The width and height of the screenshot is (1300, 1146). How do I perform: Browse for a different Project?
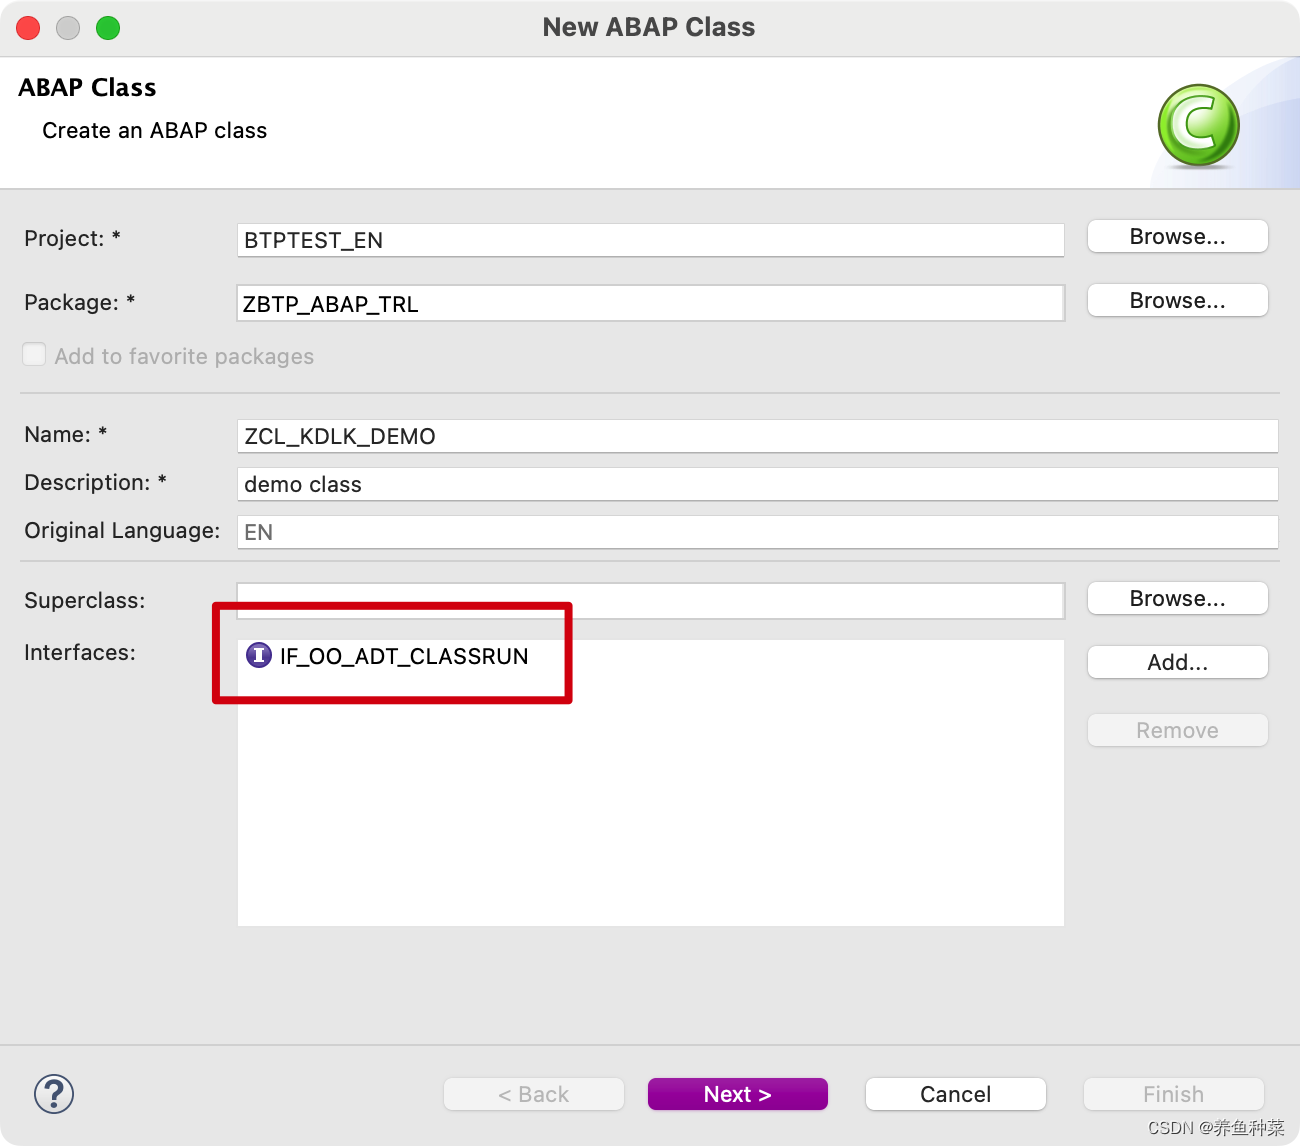point(1177,236)
